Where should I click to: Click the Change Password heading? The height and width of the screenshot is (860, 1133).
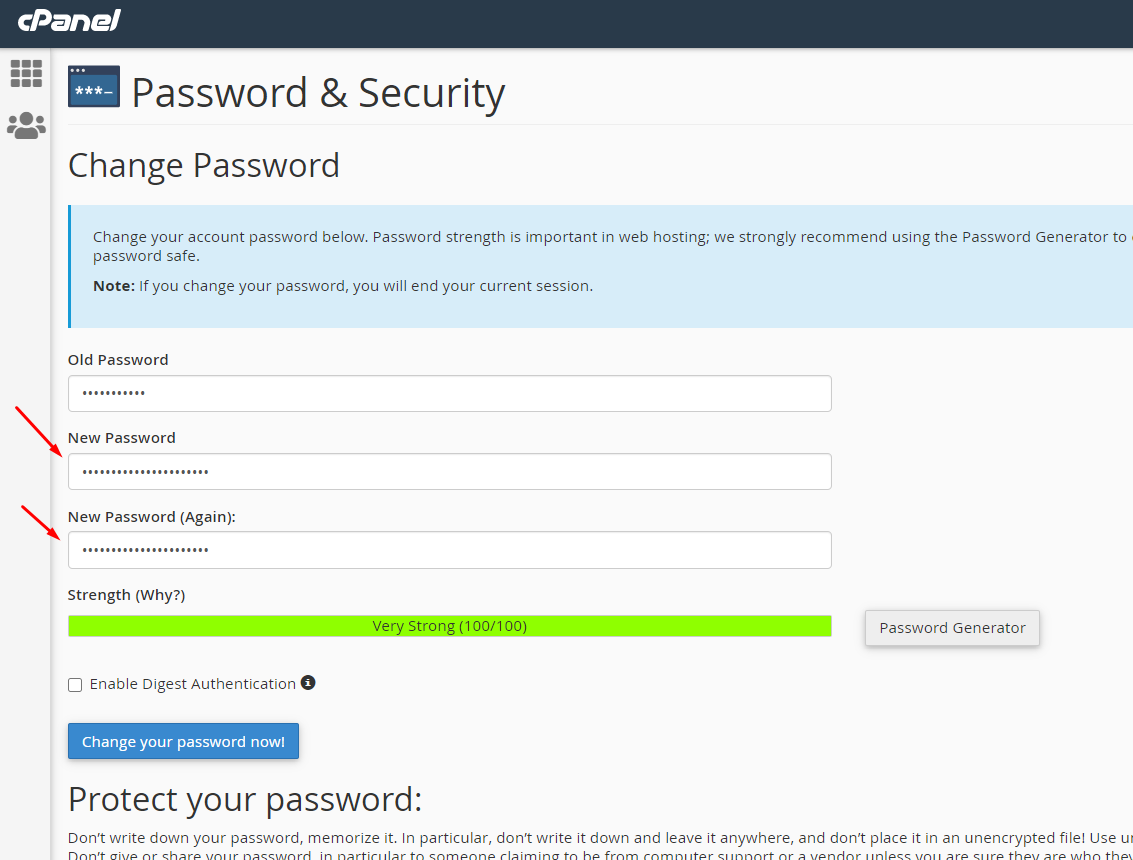[x=204, y=165]
